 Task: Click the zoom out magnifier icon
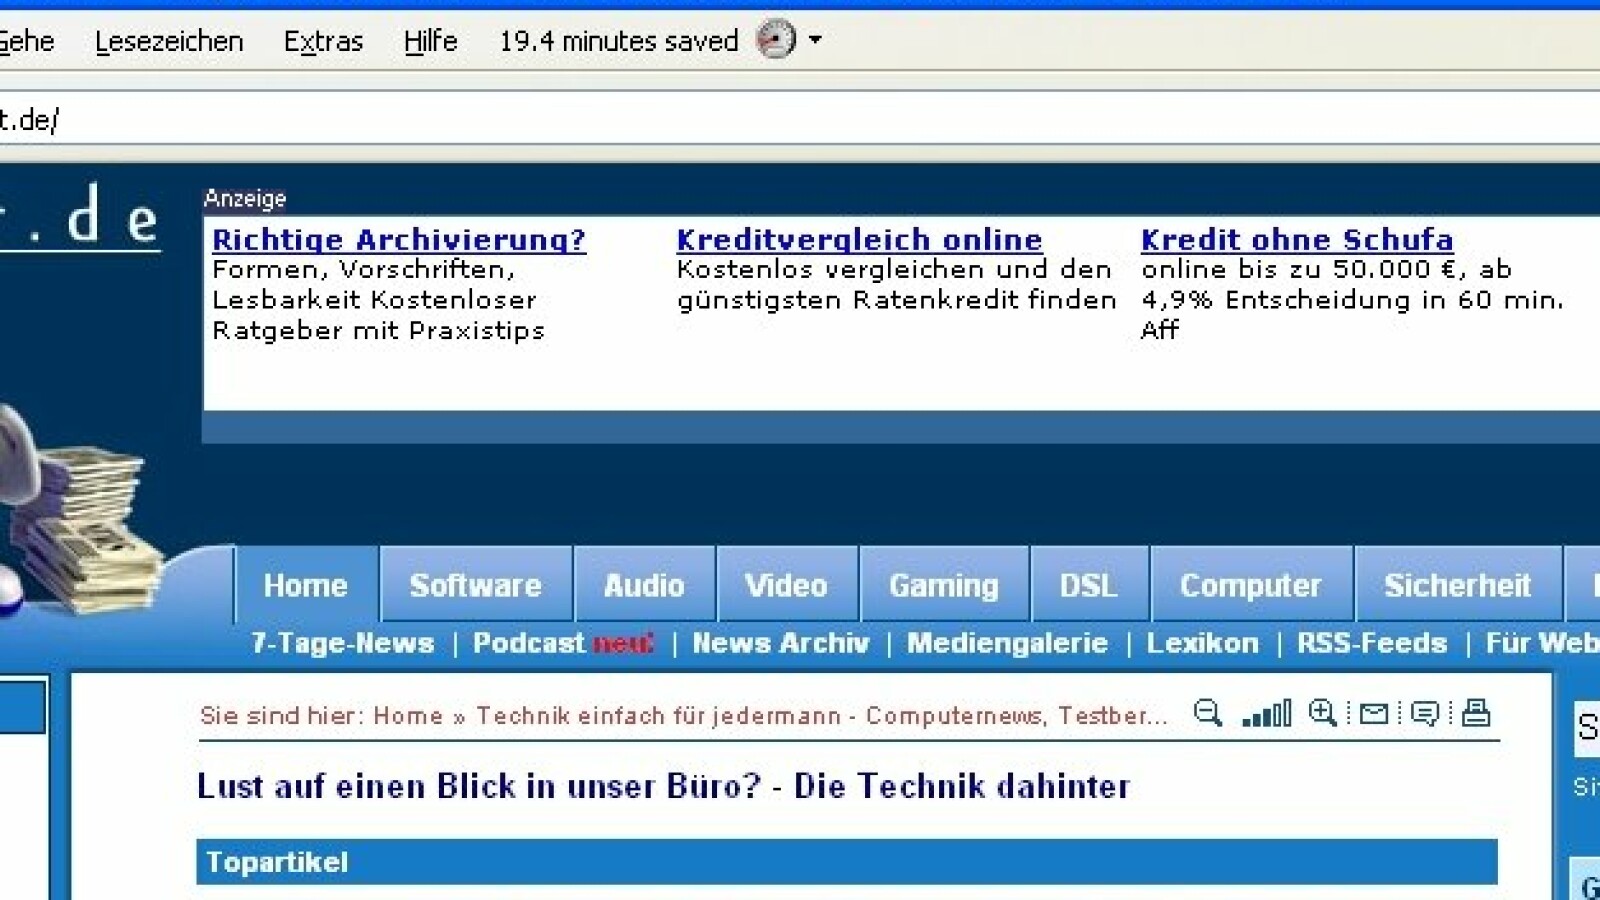tap(1207, 713)
